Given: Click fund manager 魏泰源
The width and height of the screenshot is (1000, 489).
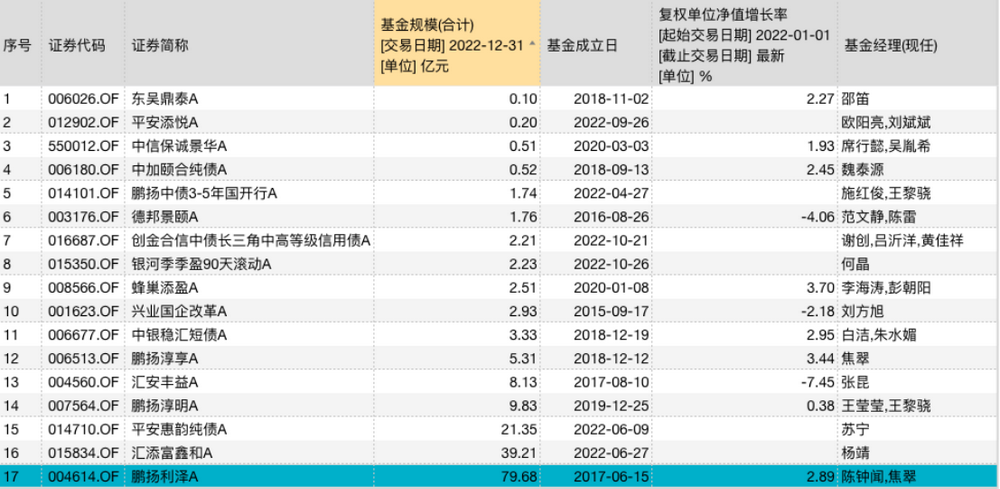Looking at the screenshot, I should pyautogui.click(x=862, y=170).
